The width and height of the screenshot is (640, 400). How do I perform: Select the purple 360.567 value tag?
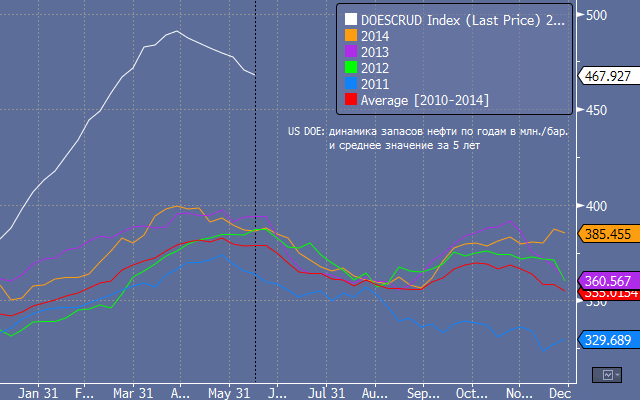pos(610,280)
